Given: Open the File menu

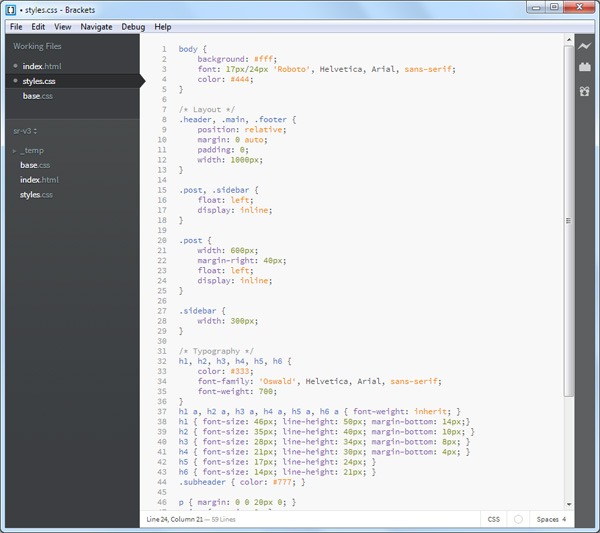Looking at the screenshot, I should click(16, 27).
